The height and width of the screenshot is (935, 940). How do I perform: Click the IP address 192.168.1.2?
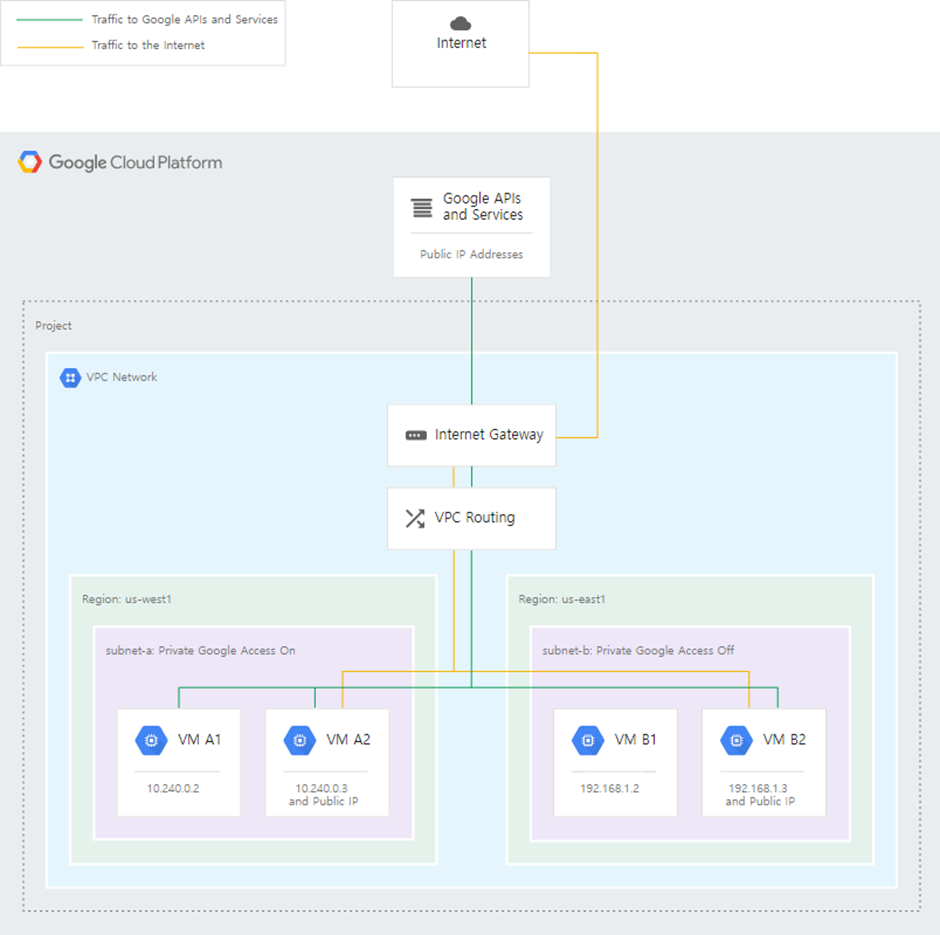pos(610,788)
